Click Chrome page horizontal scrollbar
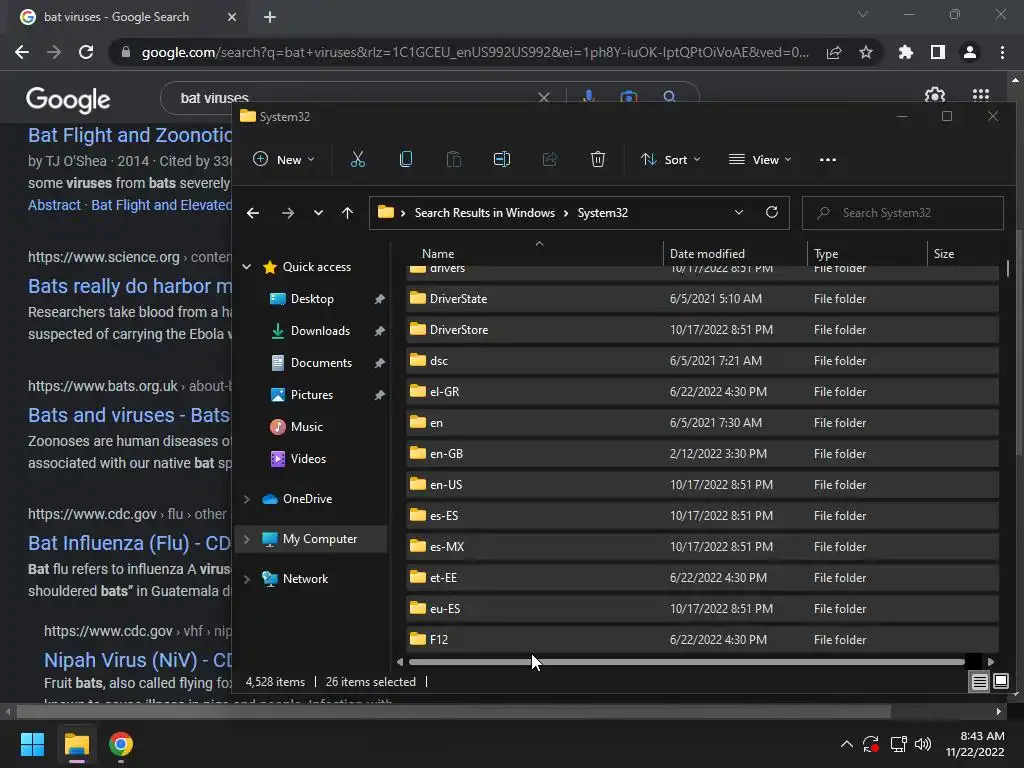1024x768 pixels. 453,711
